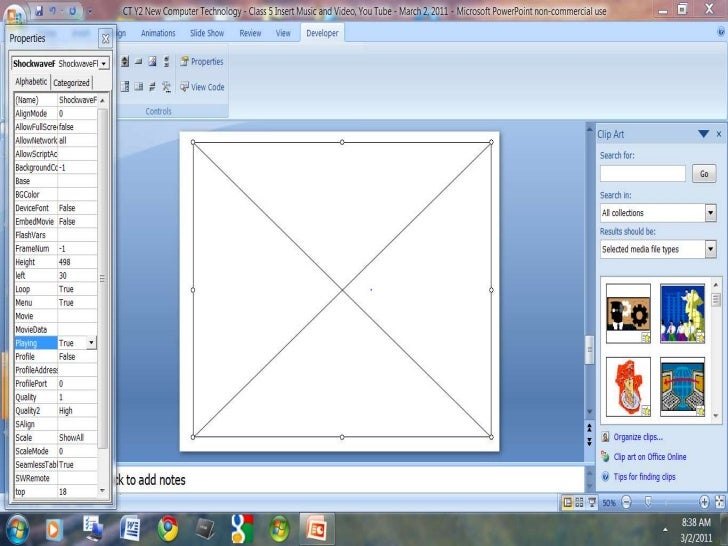Start Slide Show from status bar icon
The image size is (728, 546).
click(x=592, y=502)
